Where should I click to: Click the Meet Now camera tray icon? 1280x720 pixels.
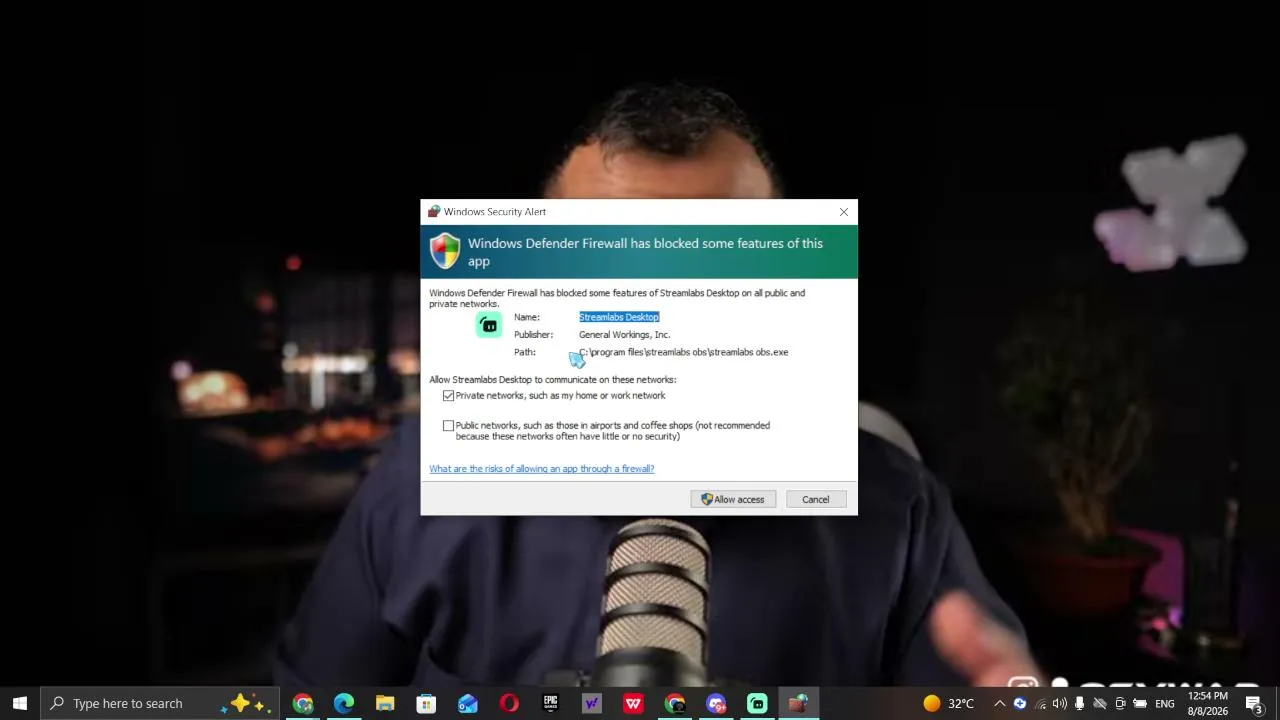[1120, 703]
